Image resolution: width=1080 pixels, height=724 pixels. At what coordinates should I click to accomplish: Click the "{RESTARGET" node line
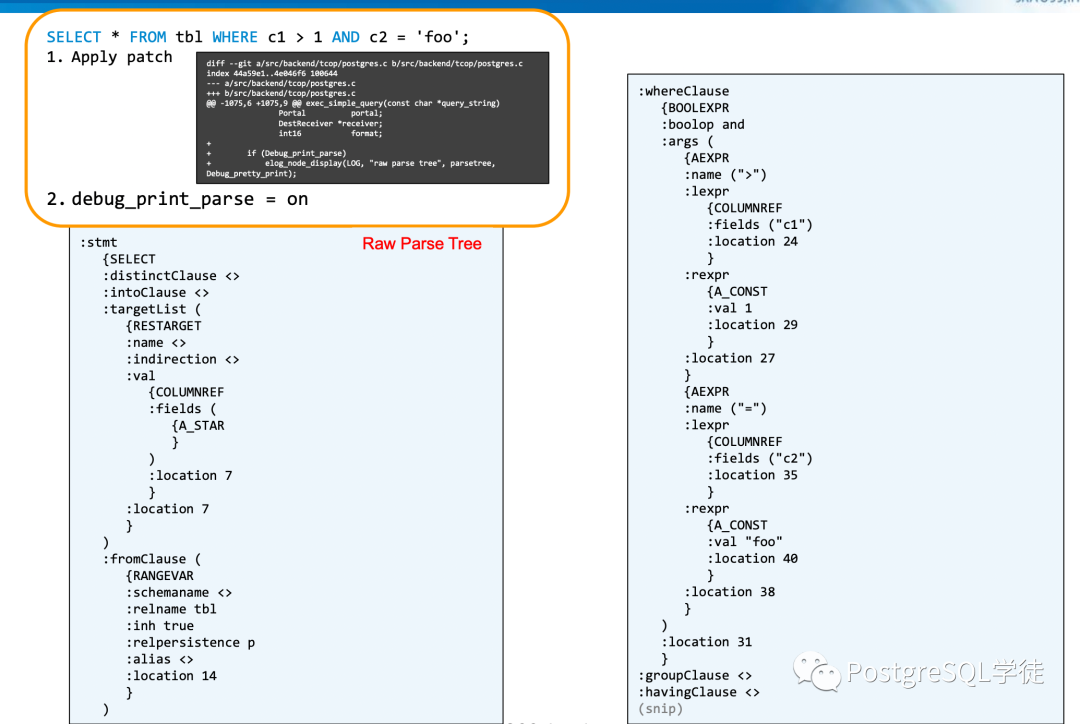pos(163,326)
